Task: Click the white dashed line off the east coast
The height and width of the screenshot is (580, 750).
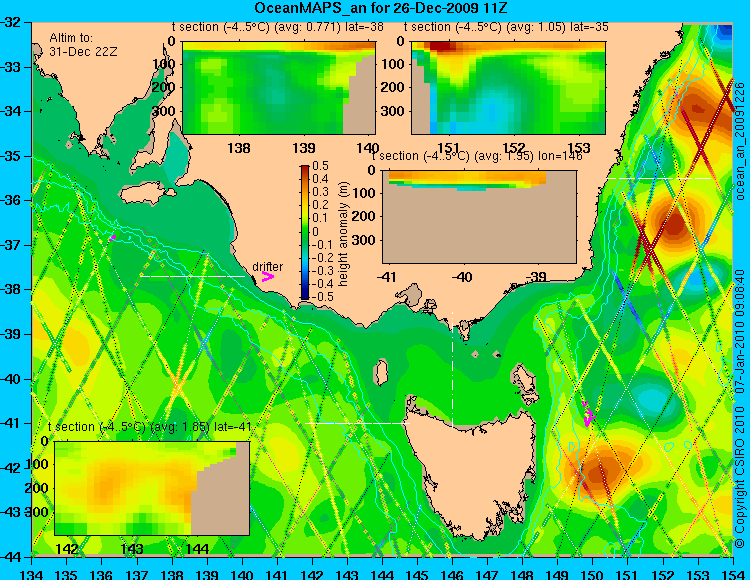Action: (x=659, y=178)
